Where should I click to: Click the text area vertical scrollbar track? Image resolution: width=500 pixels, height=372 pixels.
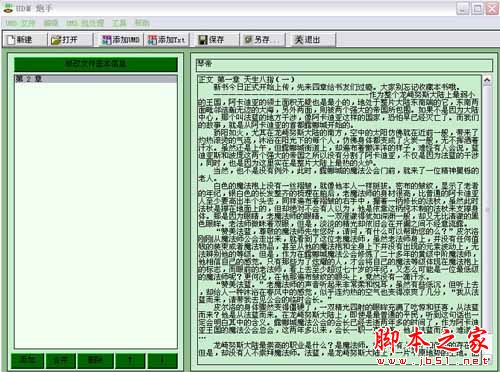(x=487, y=220)
